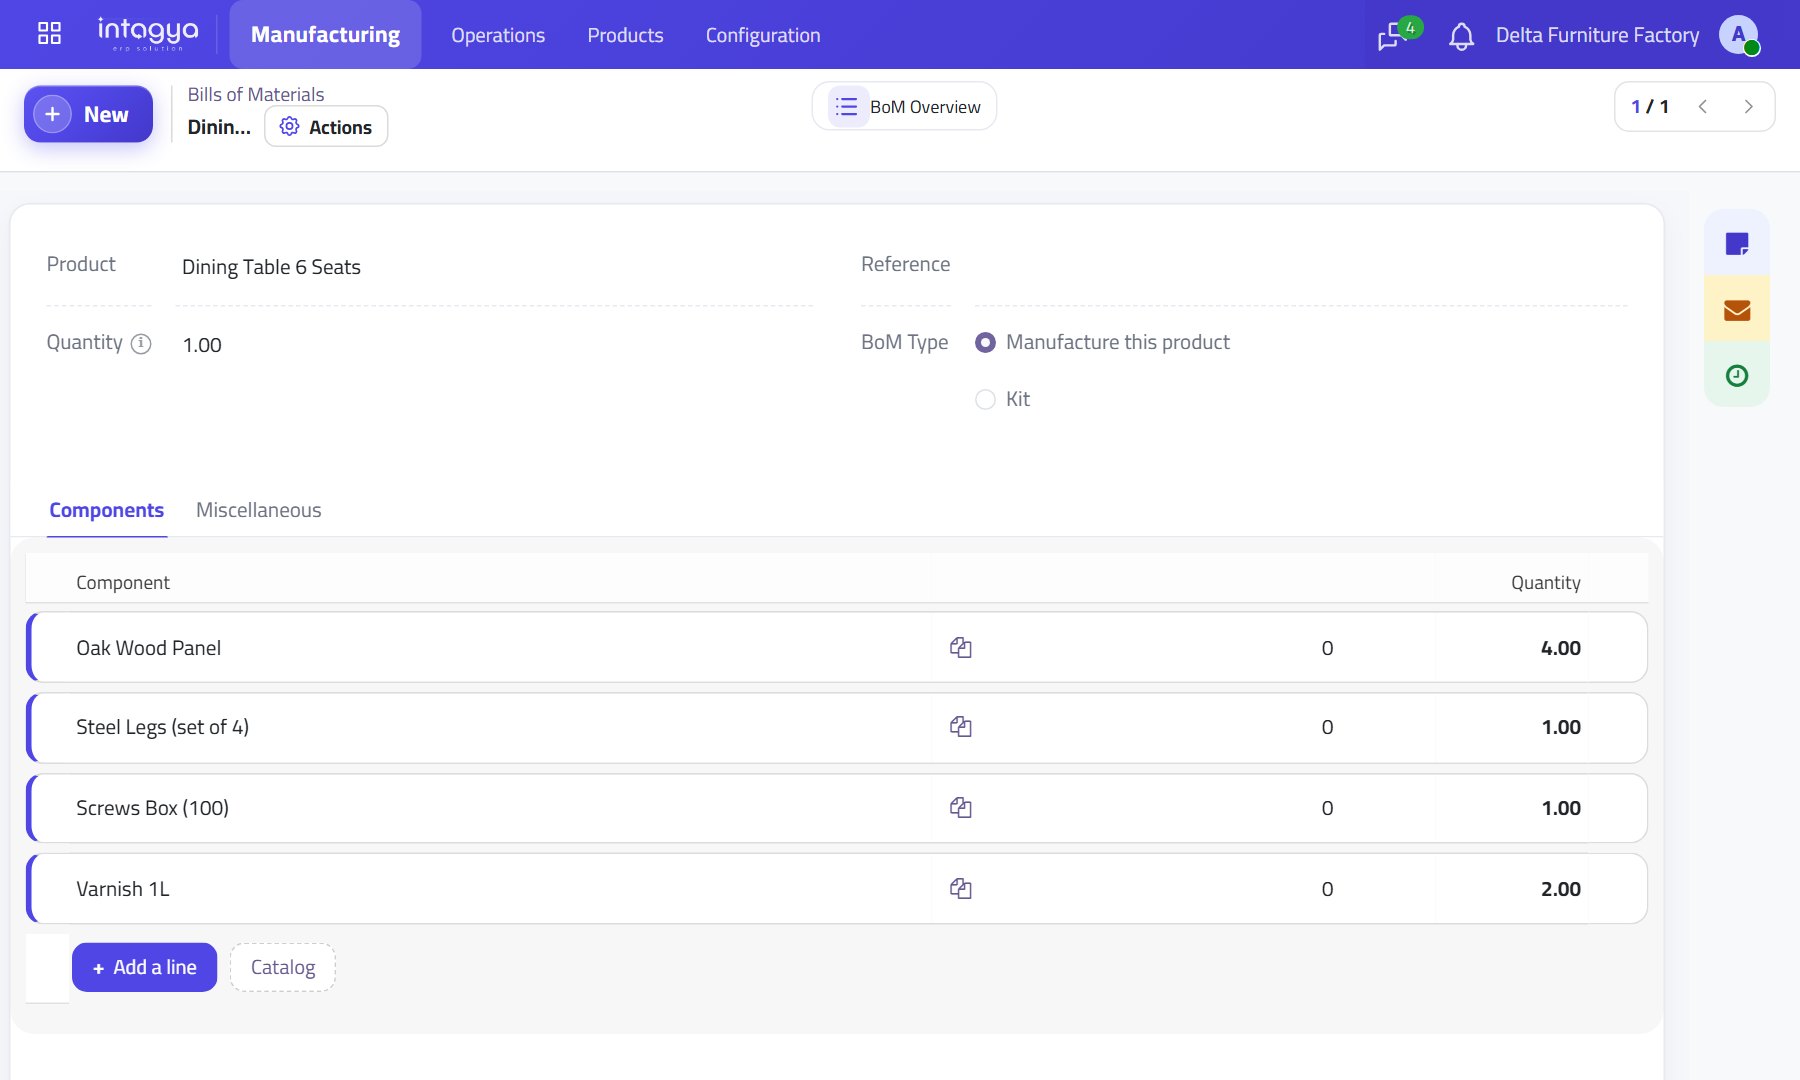
Task: Click quantity 2.00 of Varnish 1L
Action: [x=1560, y=889]
